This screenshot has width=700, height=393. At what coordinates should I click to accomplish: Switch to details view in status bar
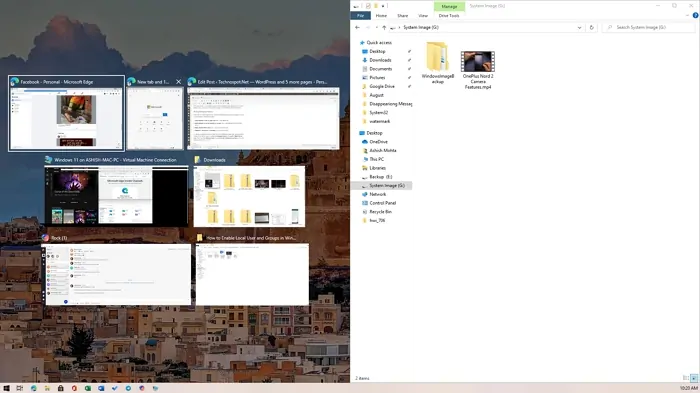(x=686, y=378)
